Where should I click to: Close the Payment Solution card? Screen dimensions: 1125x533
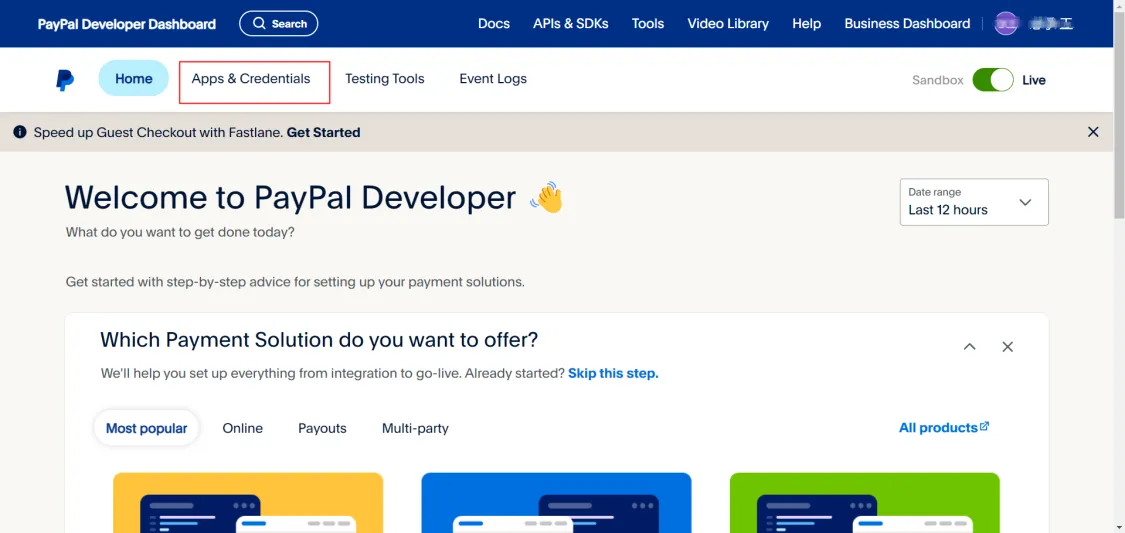pos(1007,347)
